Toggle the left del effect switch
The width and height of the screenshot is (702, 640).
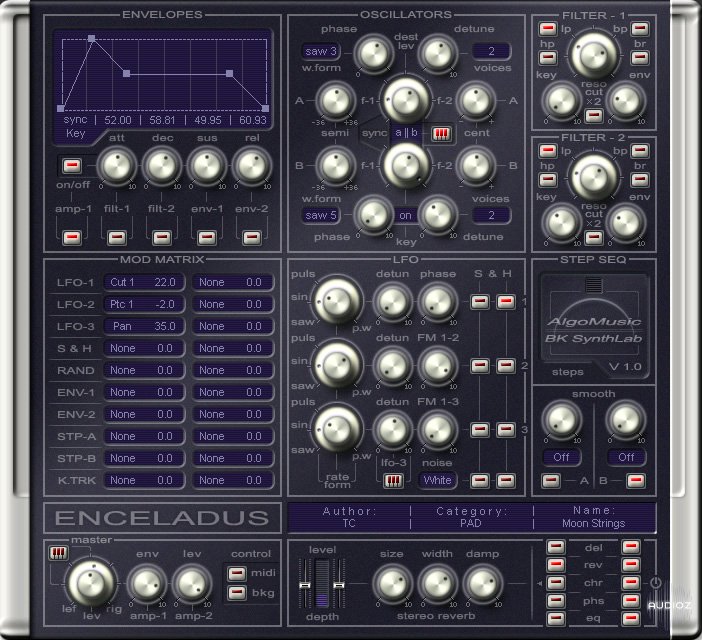tap(556, 547)
